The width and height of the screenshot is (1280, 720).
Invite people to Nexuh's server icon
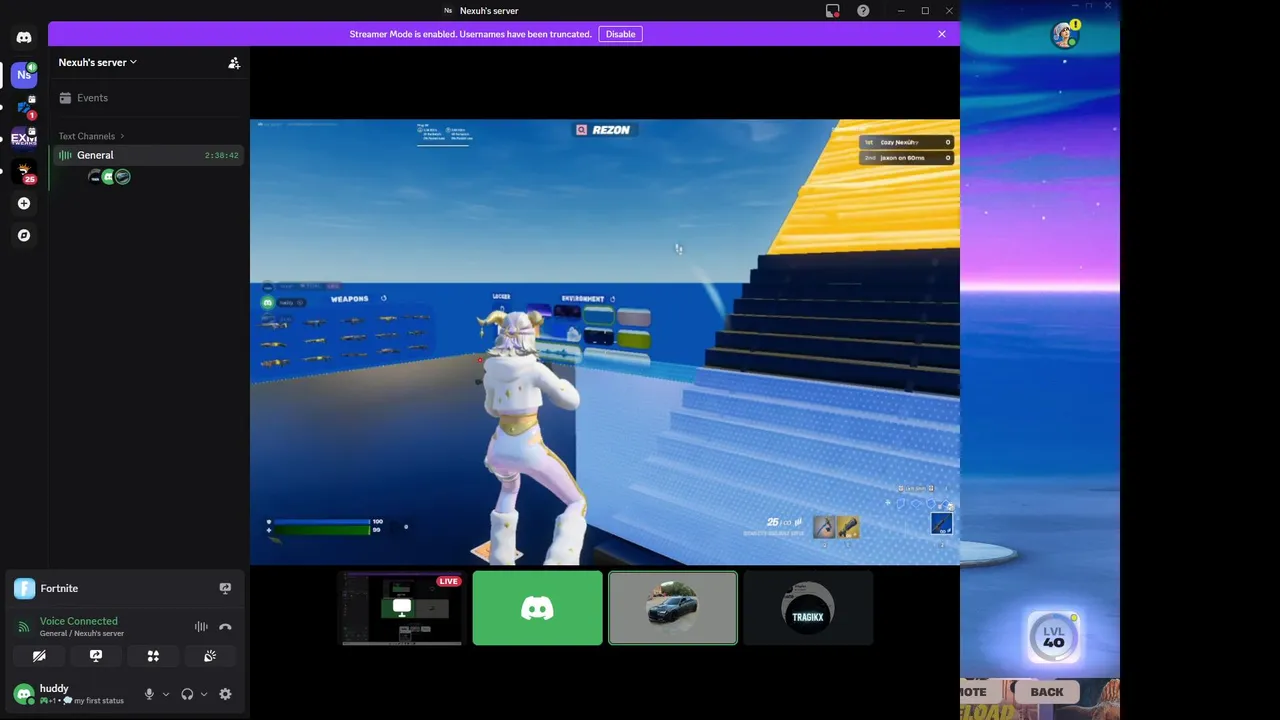(234, 62)
